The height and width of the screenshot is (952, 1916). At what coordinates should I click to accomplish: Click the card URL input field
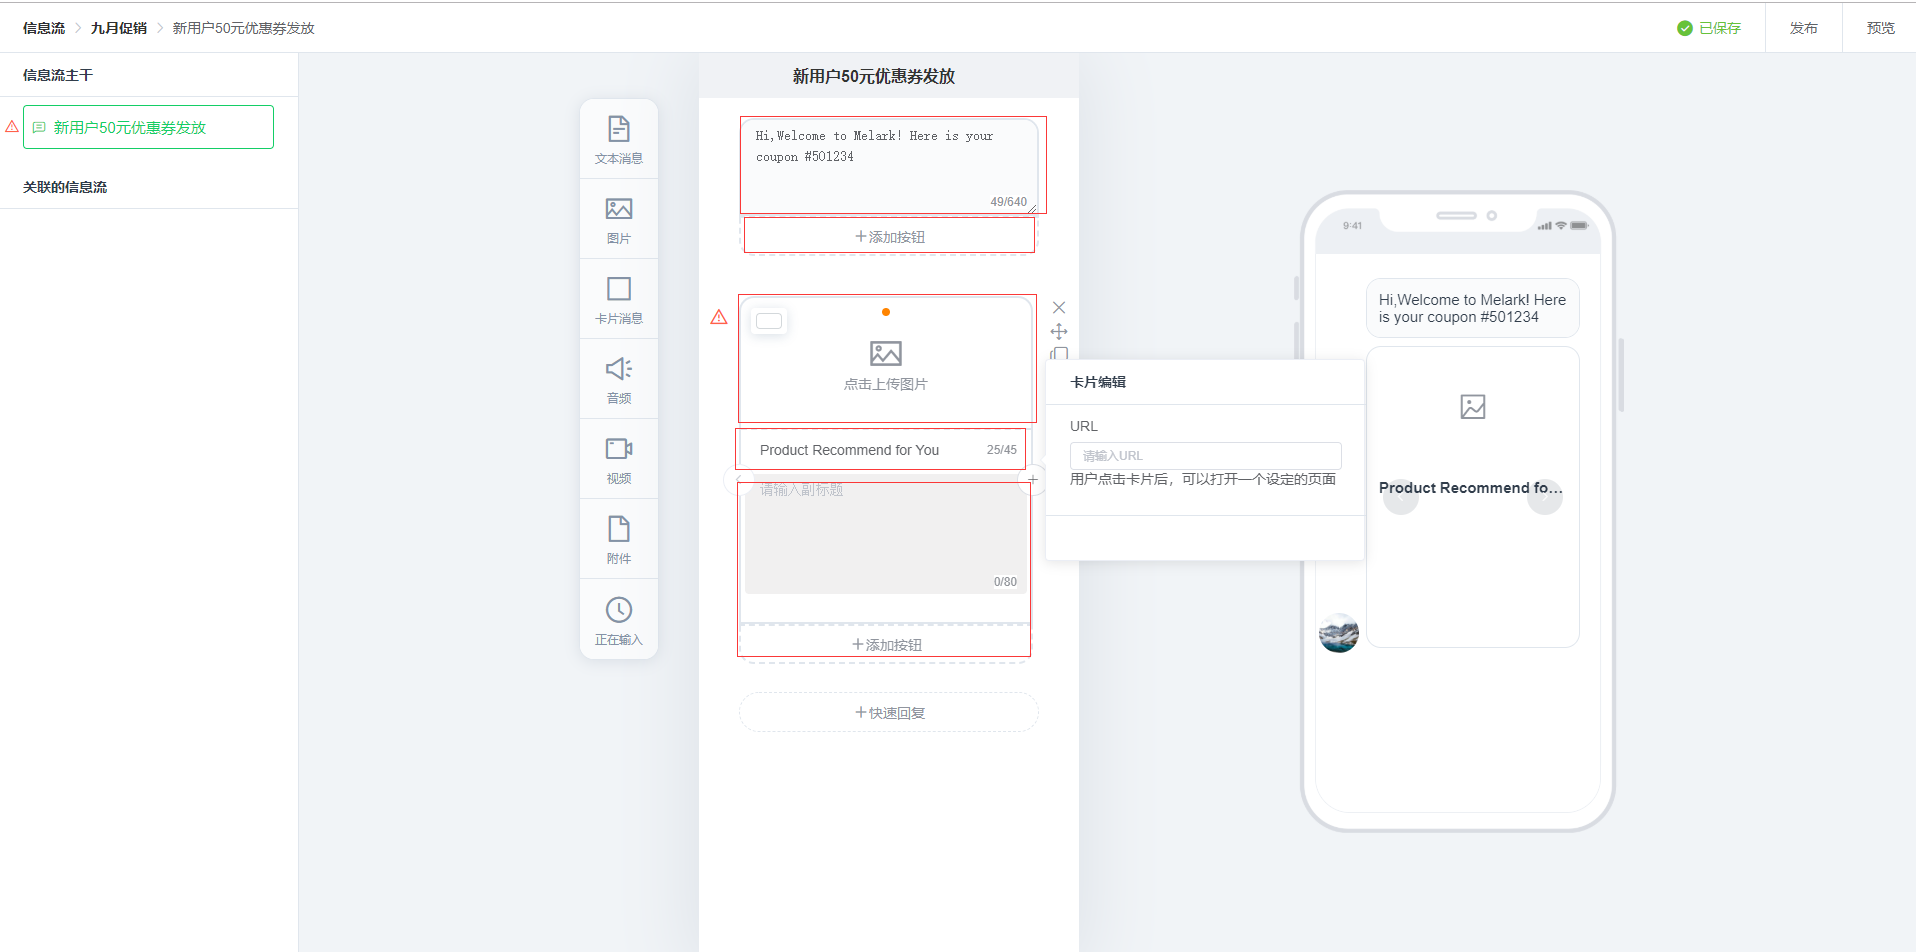point(1205,455)
